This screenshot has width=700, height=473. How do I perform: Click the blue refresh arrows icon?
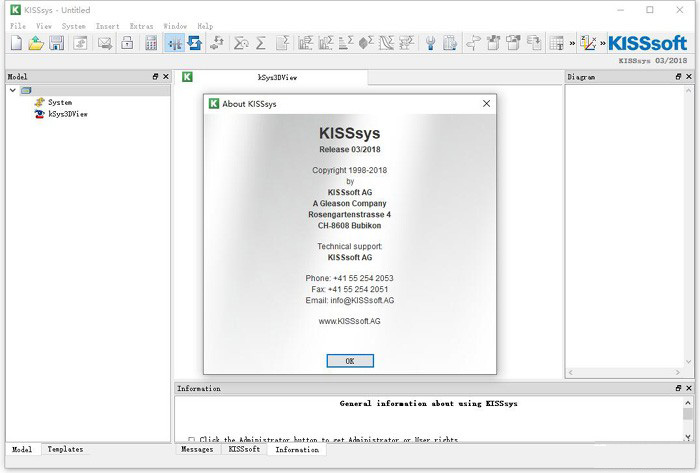[195, 43]
